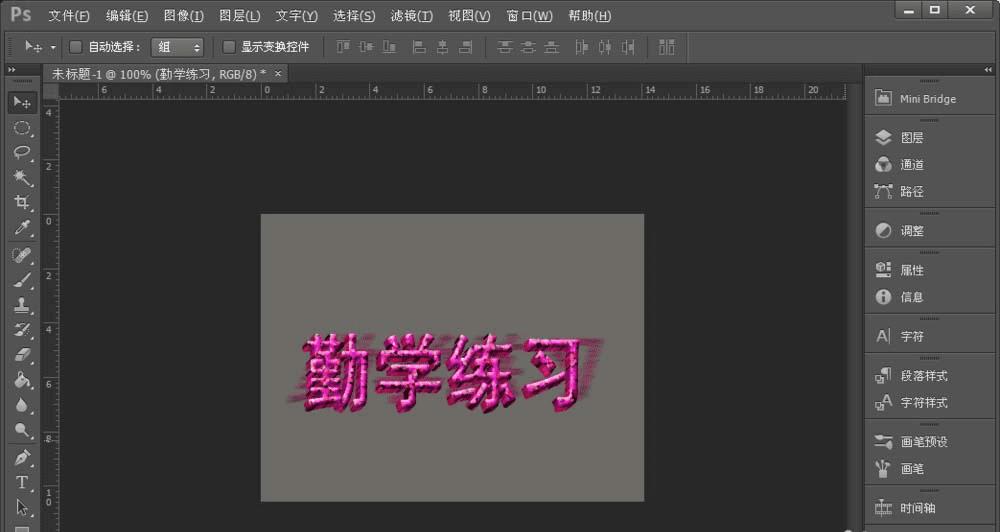
Task: Collapse the right panel dock arrows
Action: tap(988, 70)
